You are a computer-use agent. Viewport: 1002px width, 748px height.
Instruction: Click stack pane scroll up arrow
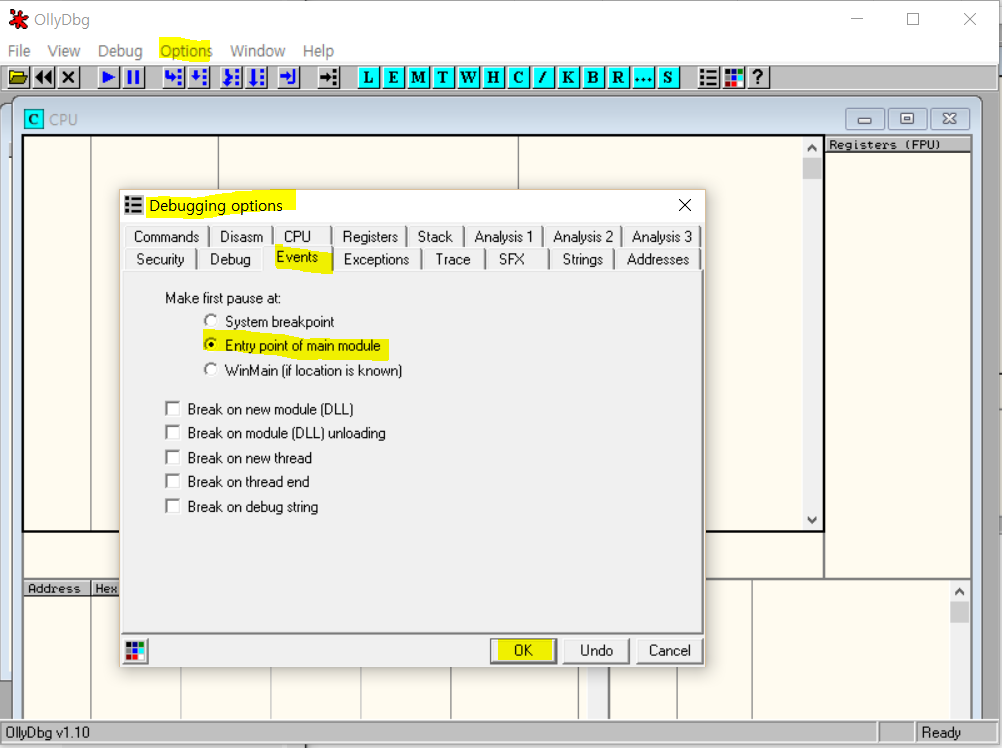(x=959, y=592)
